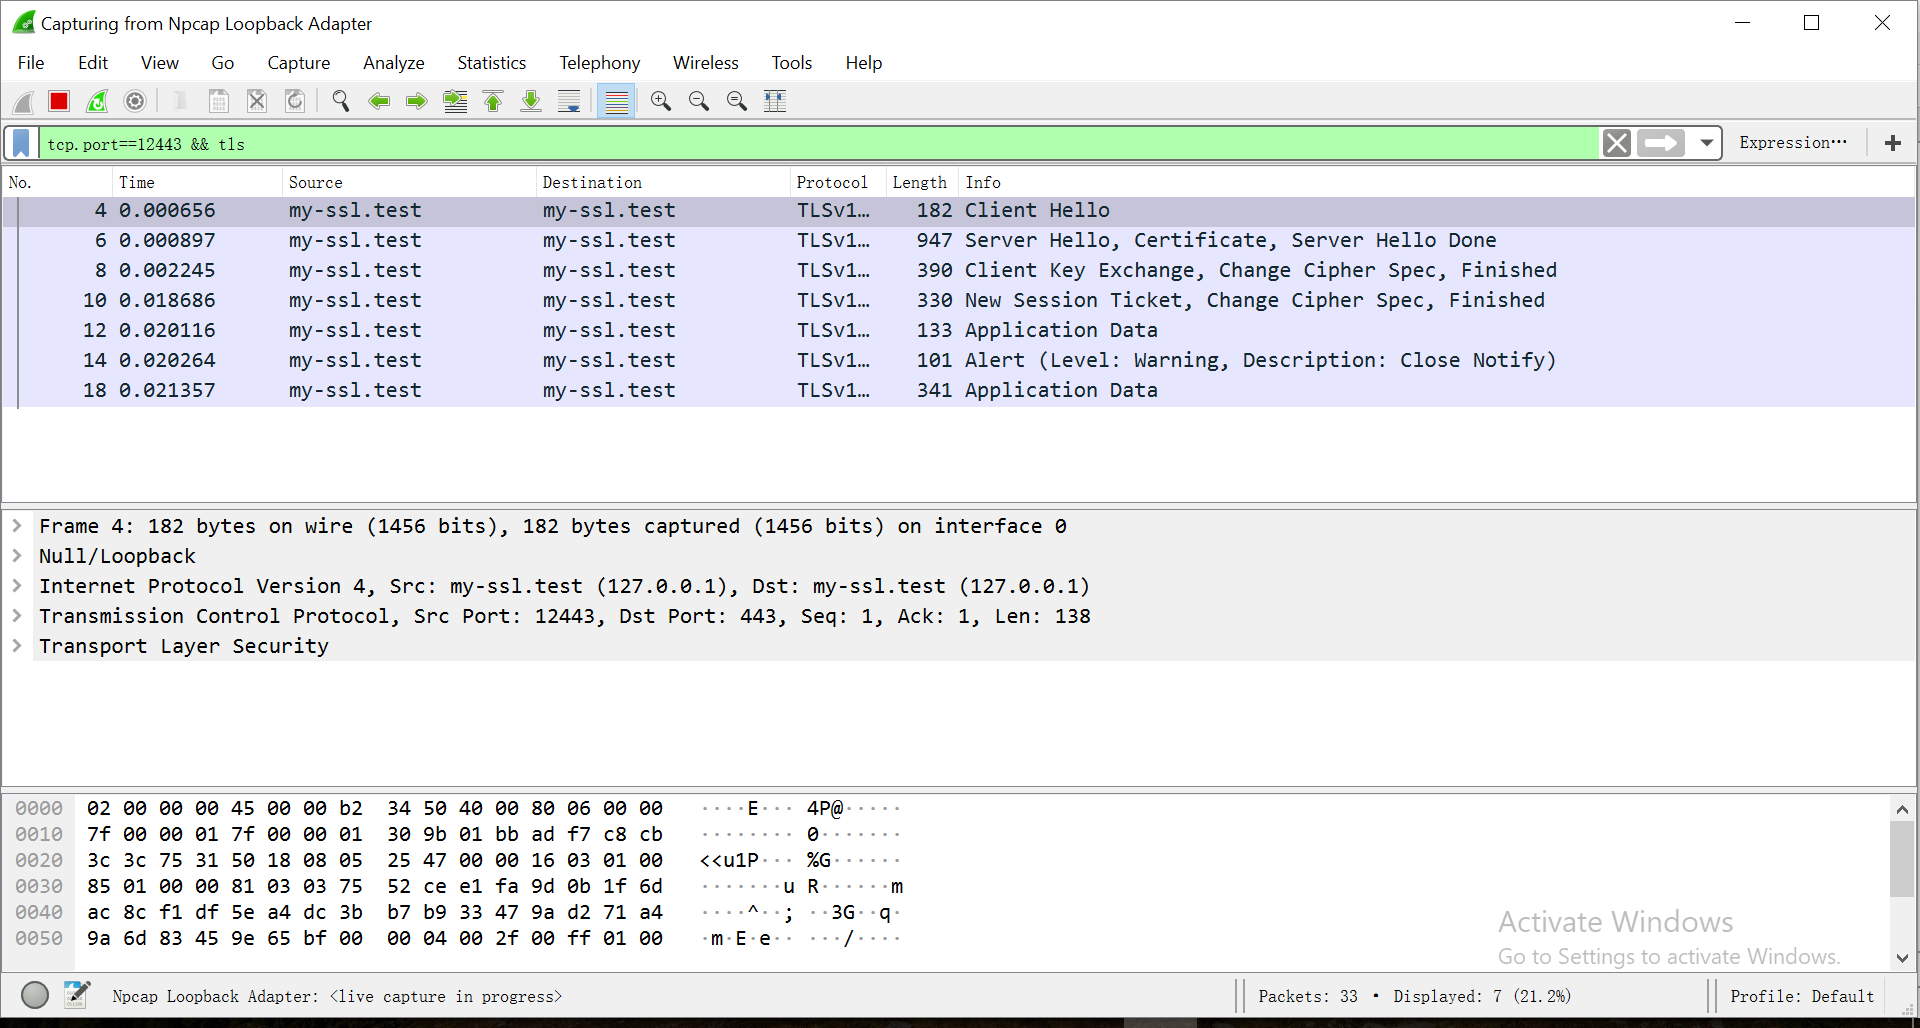
Task: Sort packets by No. column
Action: 57,182
